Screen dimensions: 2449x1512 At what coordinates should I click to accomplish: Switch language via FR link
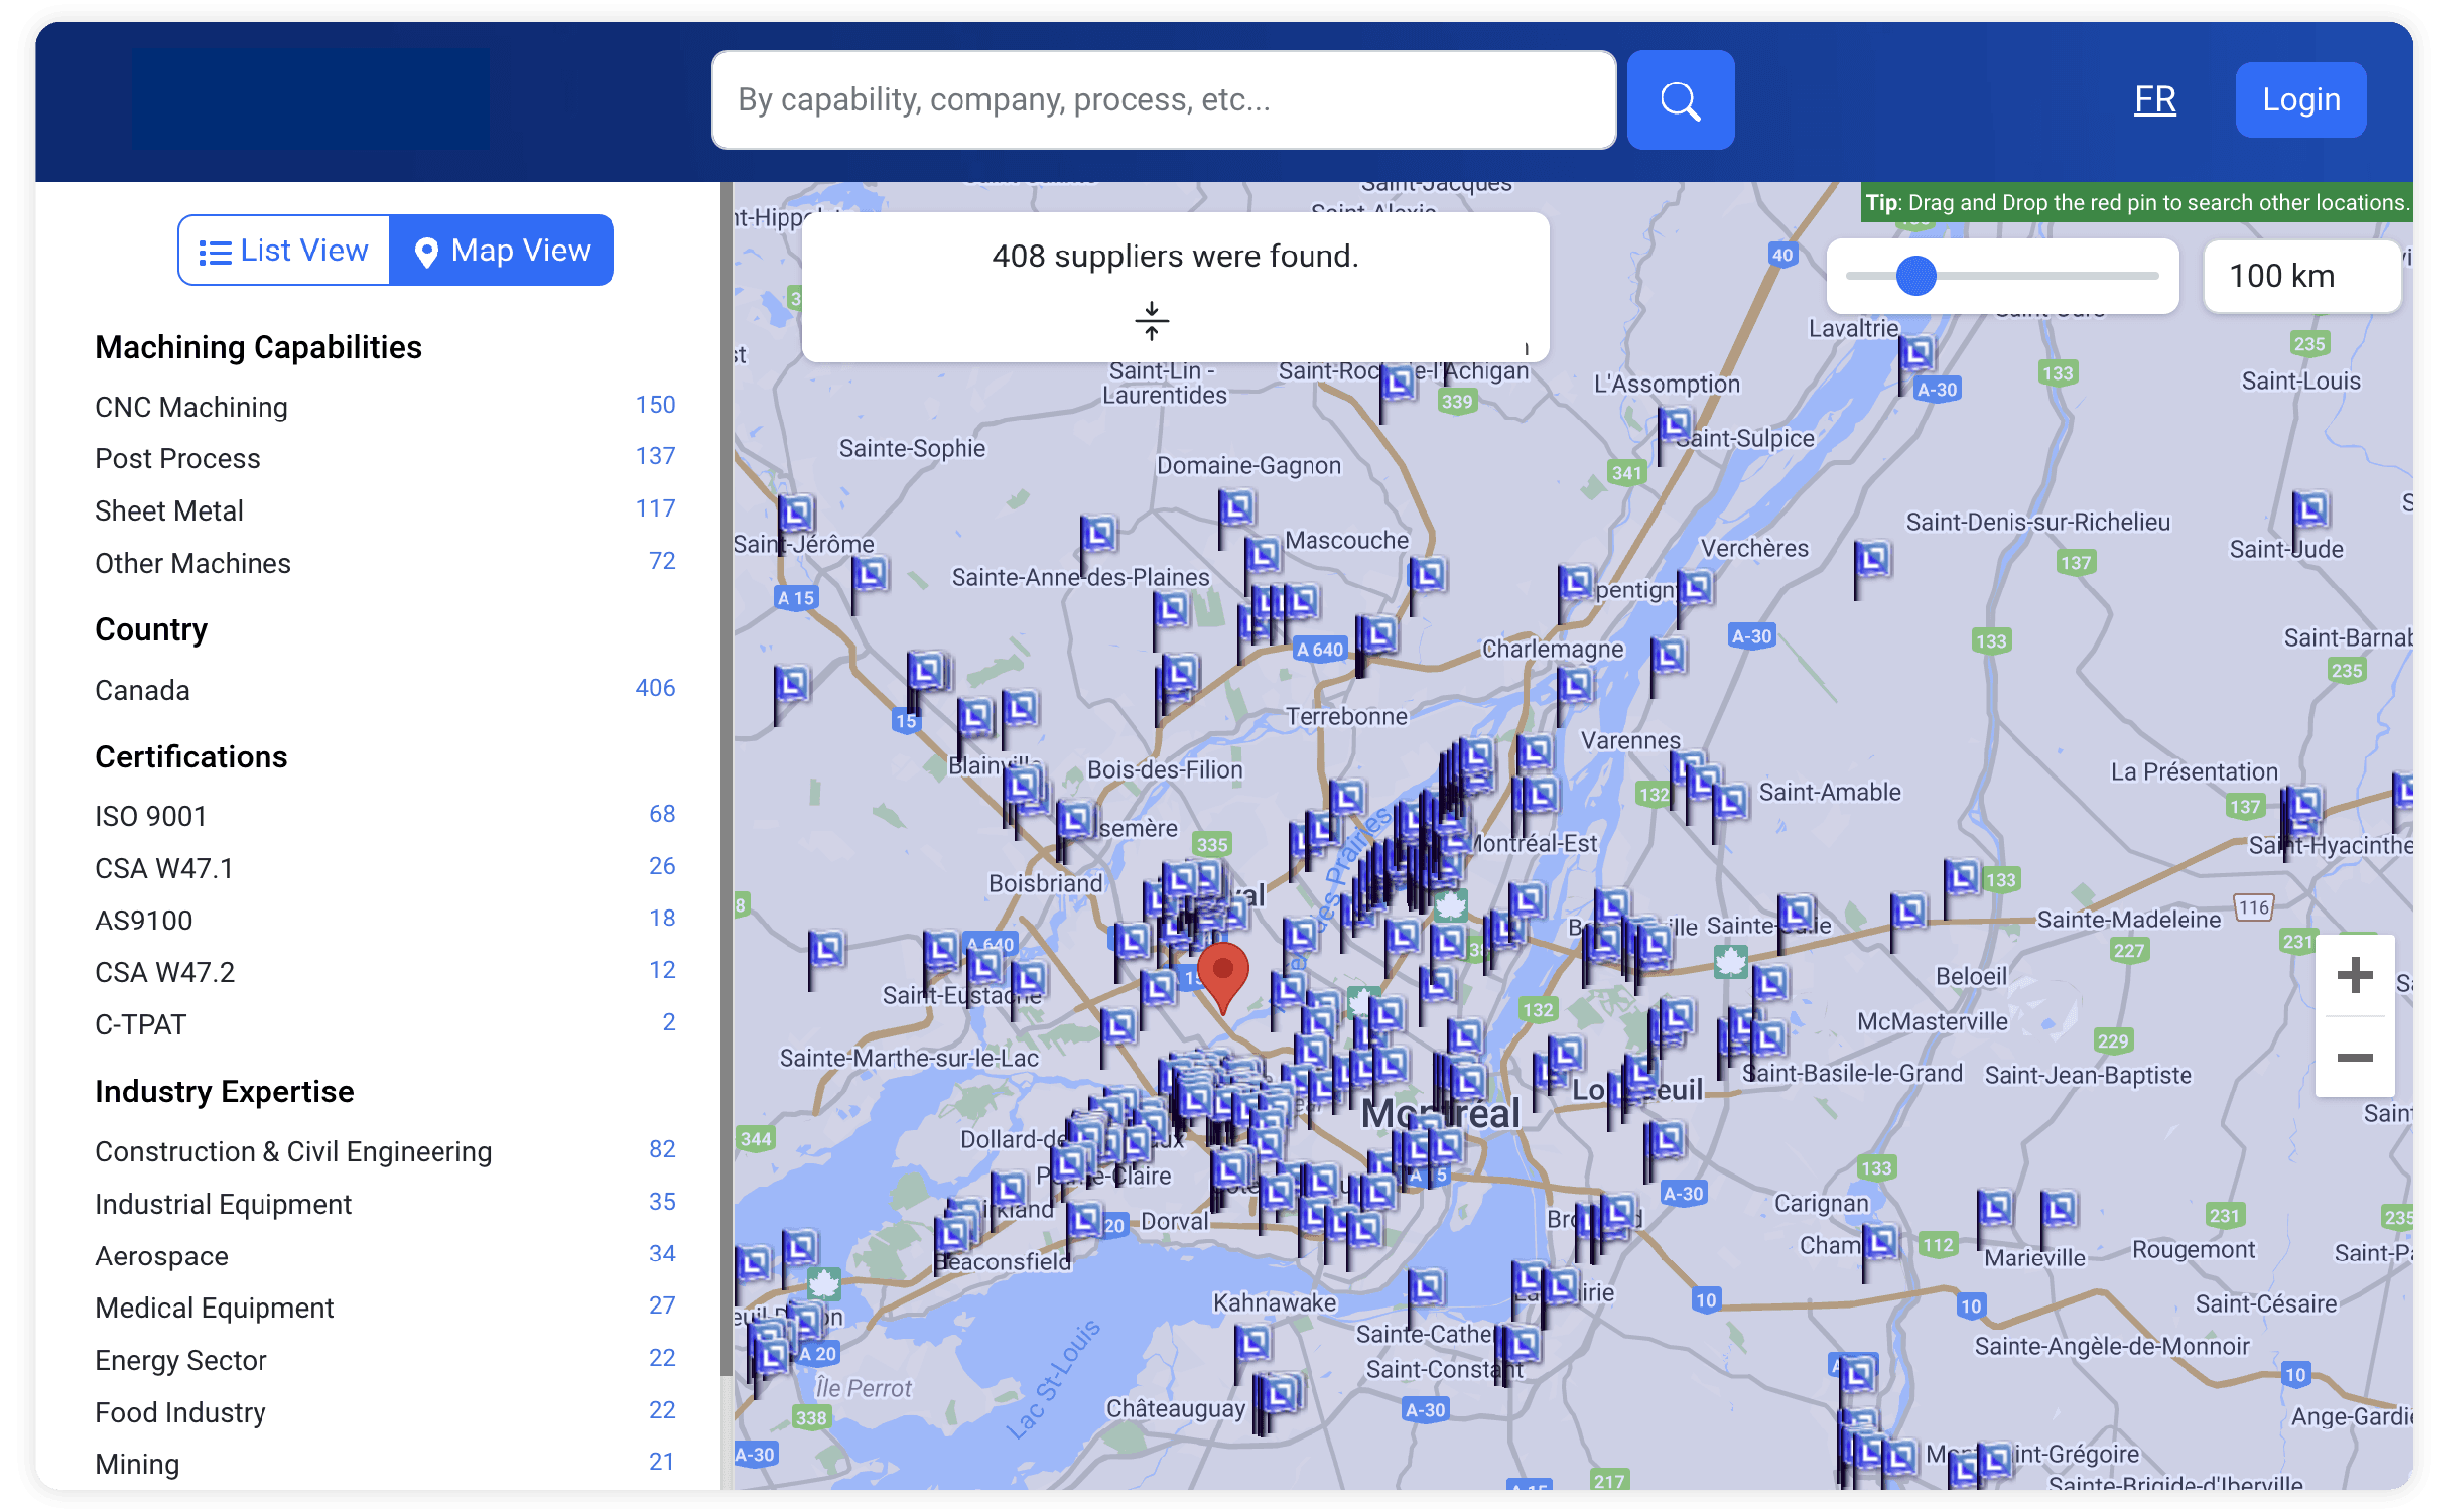2153,99
